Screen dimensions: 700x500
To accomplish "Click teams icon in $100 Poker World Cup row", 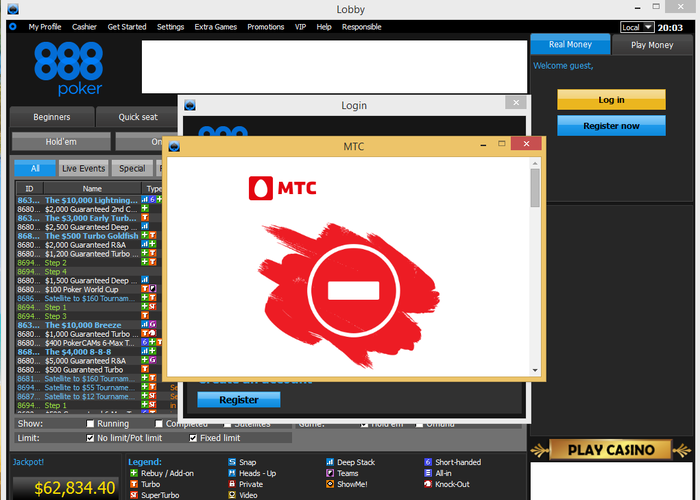I will 153,289.
